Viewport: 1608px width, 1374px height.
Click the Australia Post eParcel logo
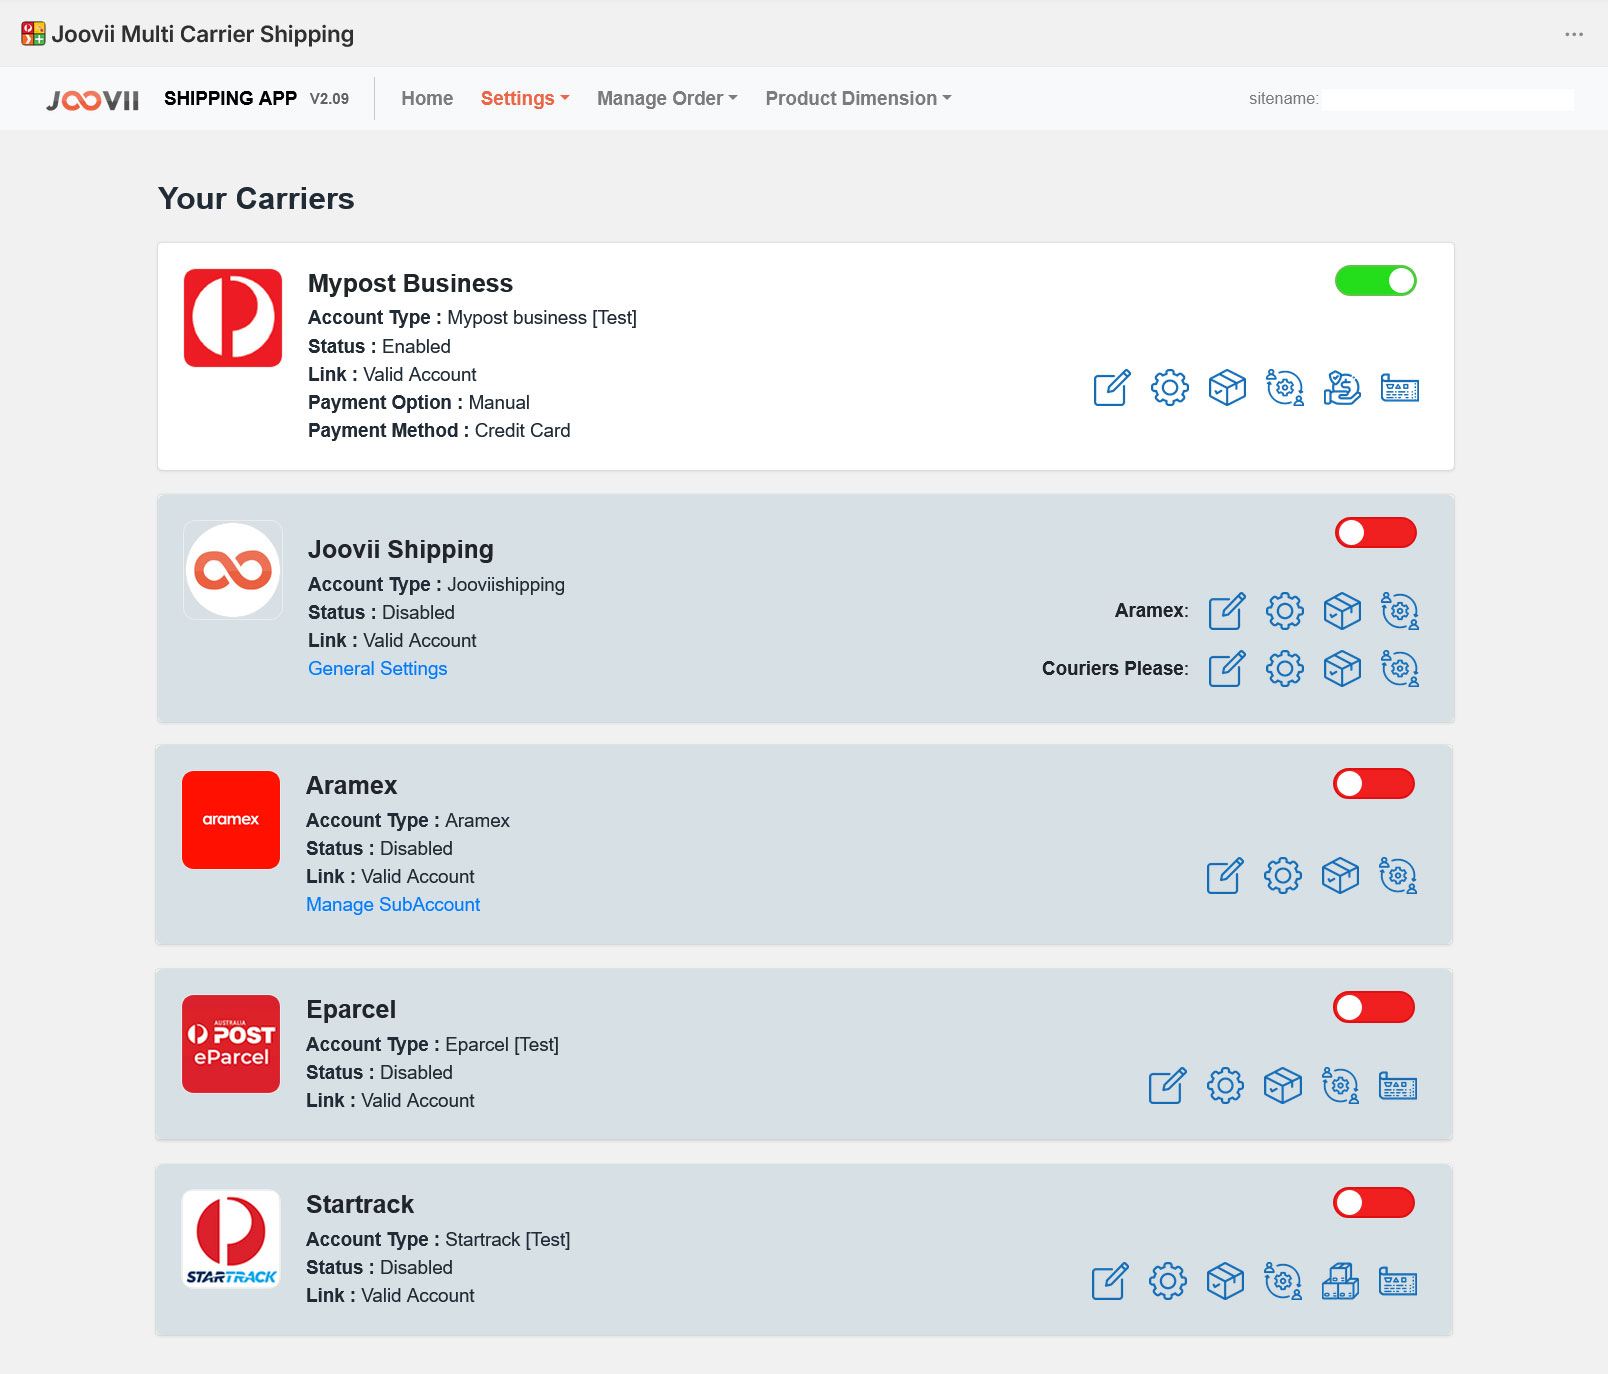tap(231, 1044)
